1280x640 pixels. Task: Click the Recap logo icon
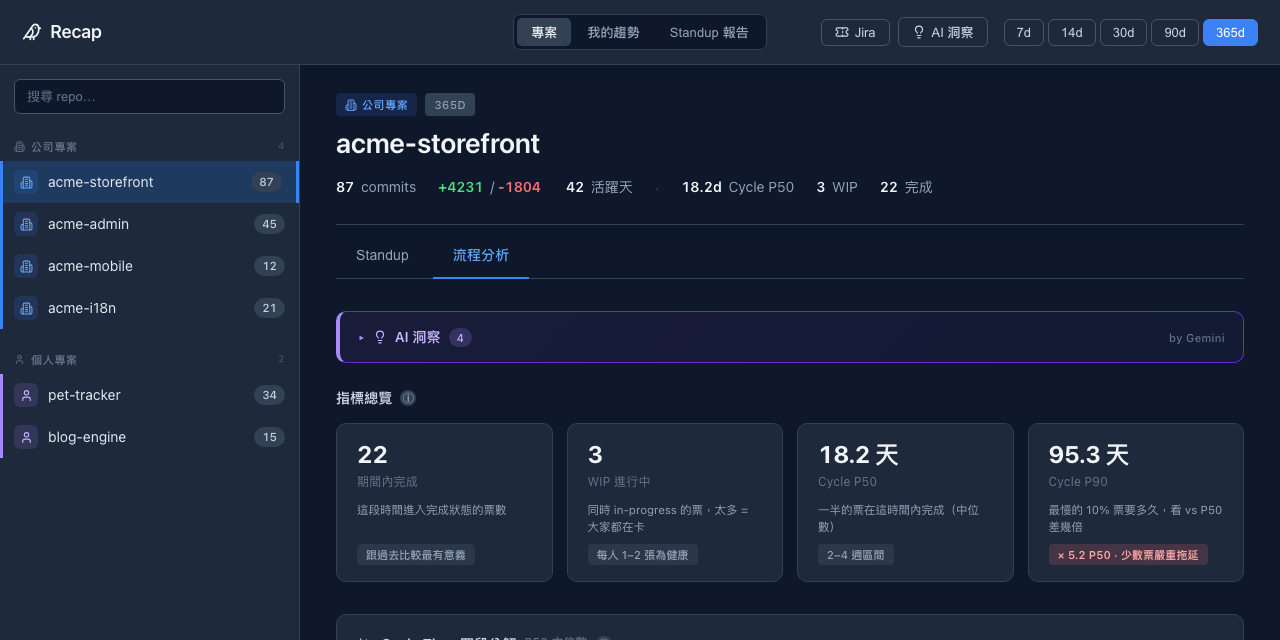[32, 32]
